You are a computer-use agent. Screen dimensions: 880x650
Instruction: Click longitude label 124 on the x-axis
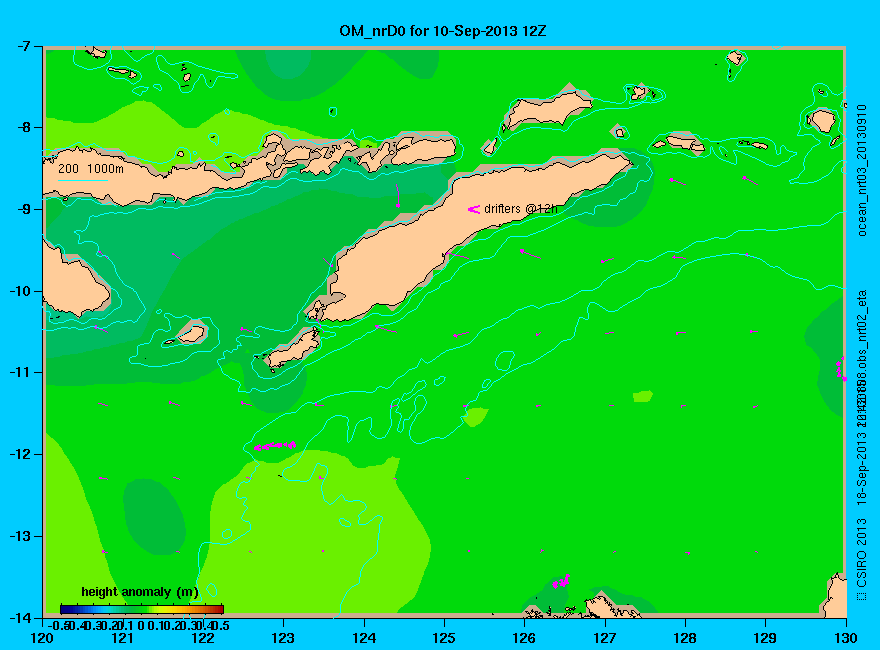coord(364,638)
